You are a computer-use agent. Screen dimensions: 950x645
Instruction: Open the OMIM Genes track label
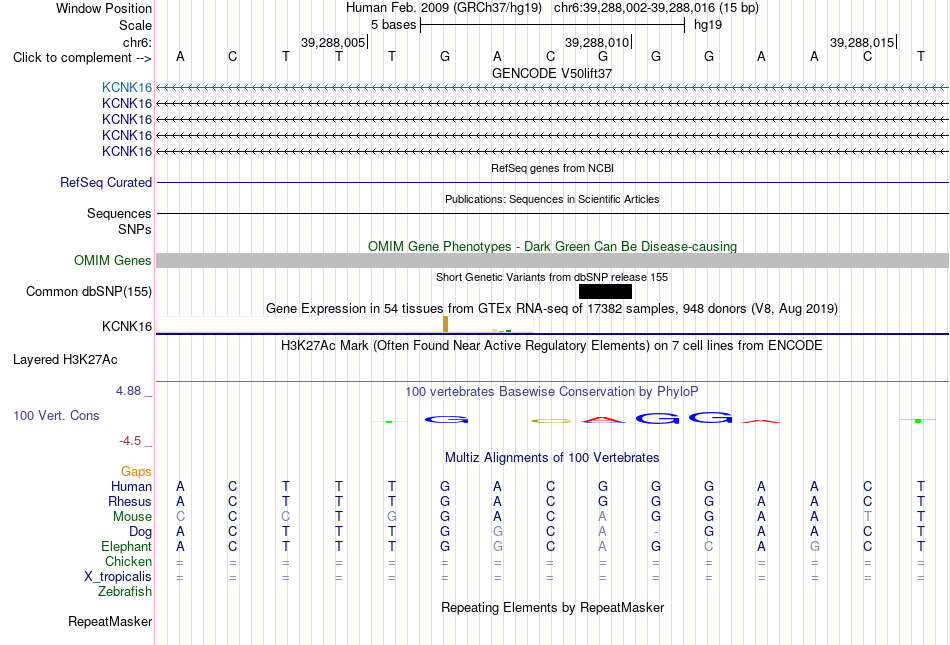pos(113,260)
